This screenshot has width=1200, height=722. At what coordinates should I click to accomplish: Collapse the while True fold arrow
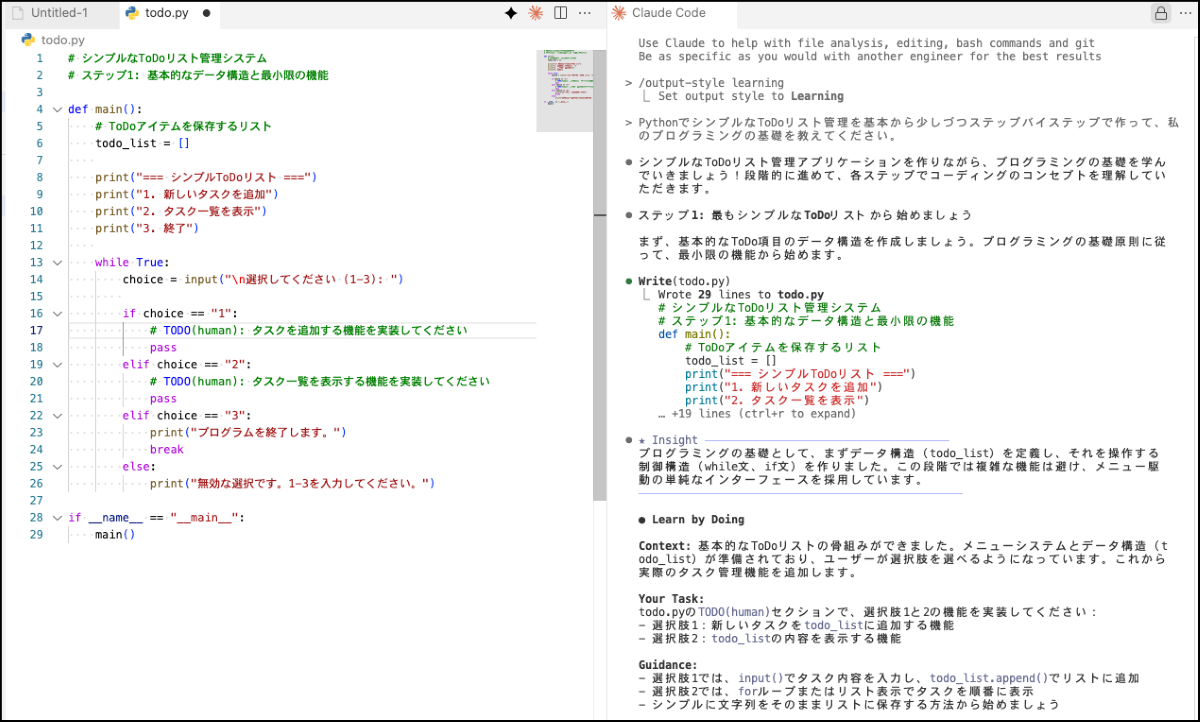[57, 262]
